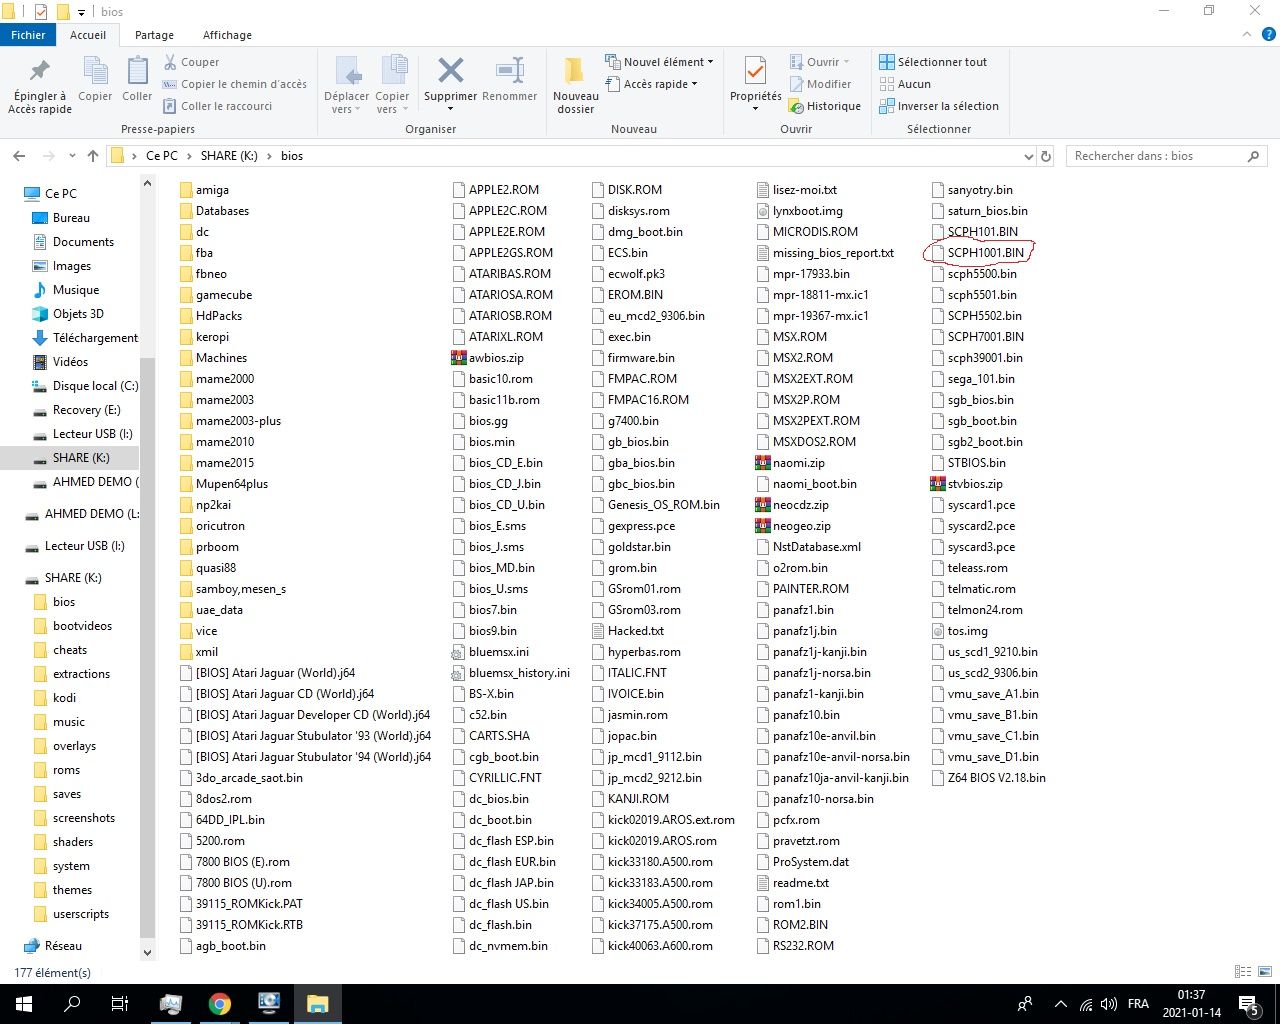Viewport: 1280px width, 1024px height.
Task: Click the search box for bios
Action: [1166, 156]
